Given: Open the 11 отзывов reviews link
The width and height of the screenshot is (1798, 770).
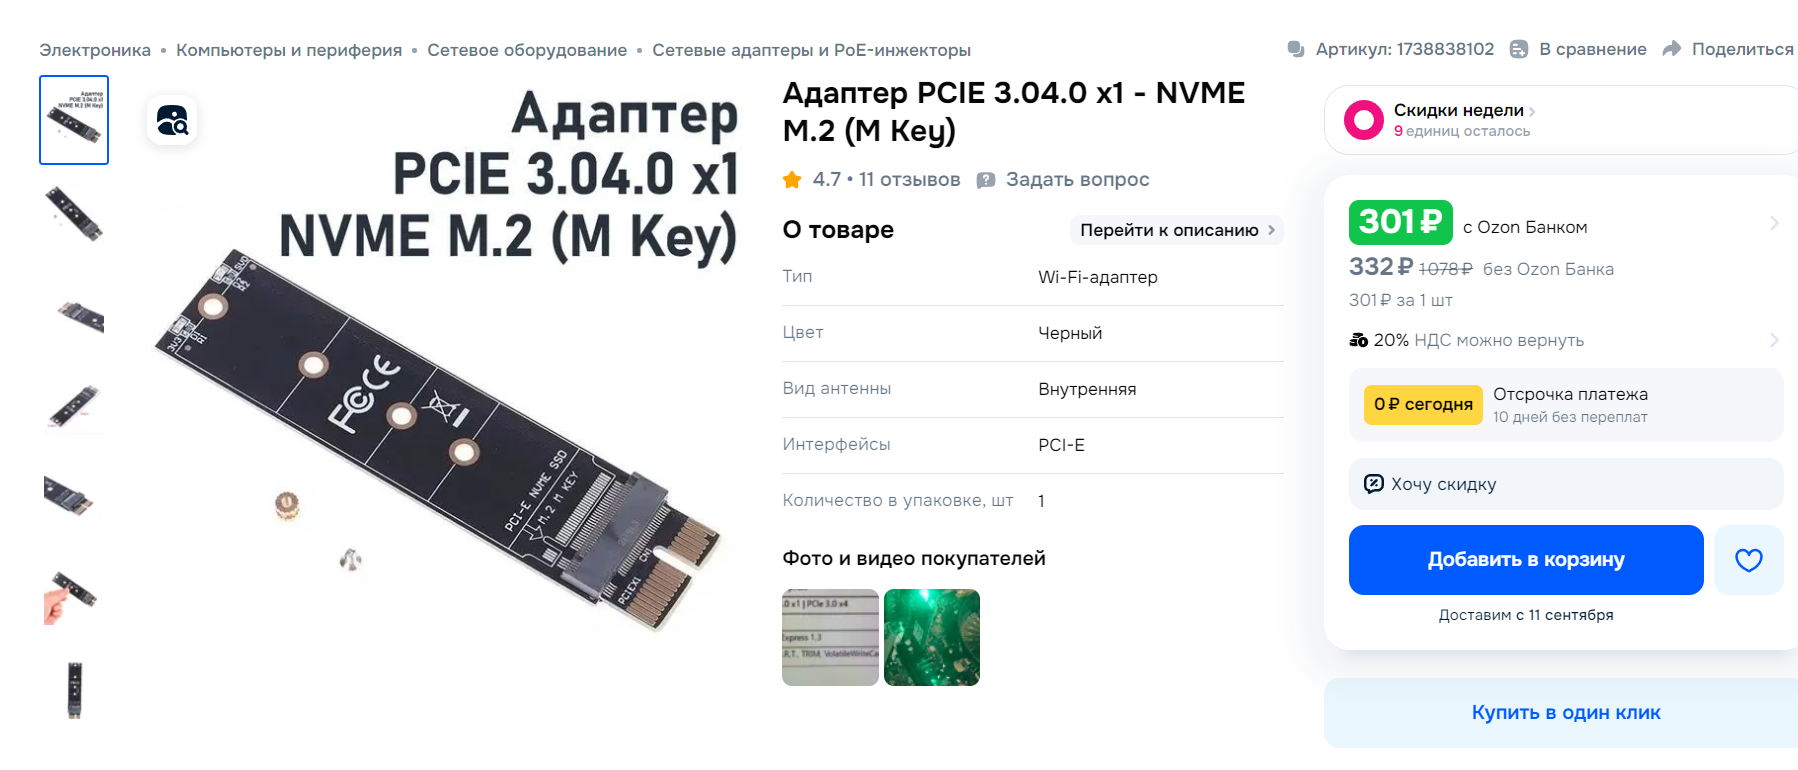Looking at the screenshot, I should (x=909, y=180).
